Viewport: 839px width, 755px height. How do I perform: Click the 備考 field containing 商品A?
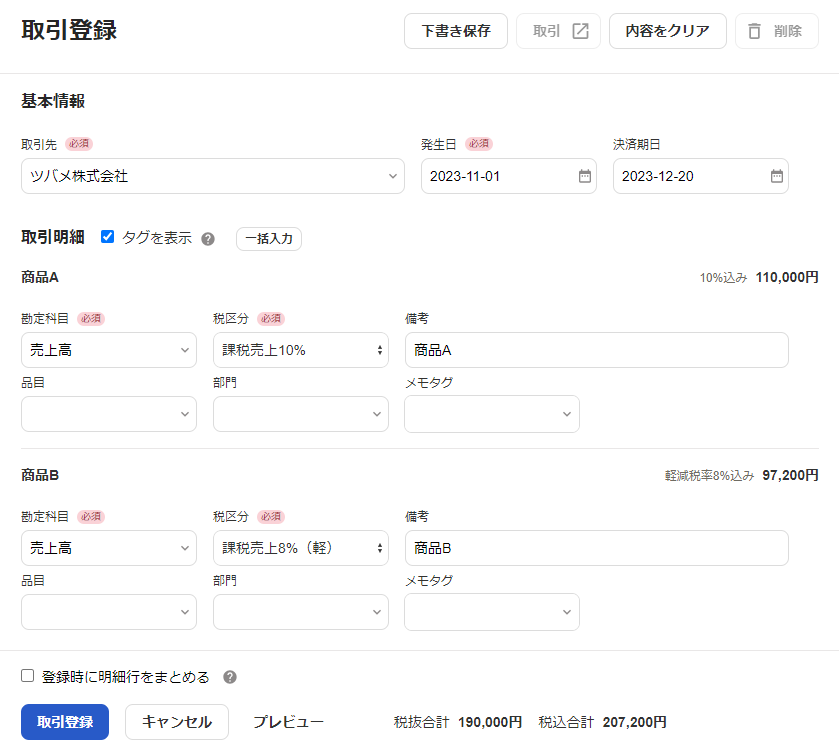tap(597, 350)
